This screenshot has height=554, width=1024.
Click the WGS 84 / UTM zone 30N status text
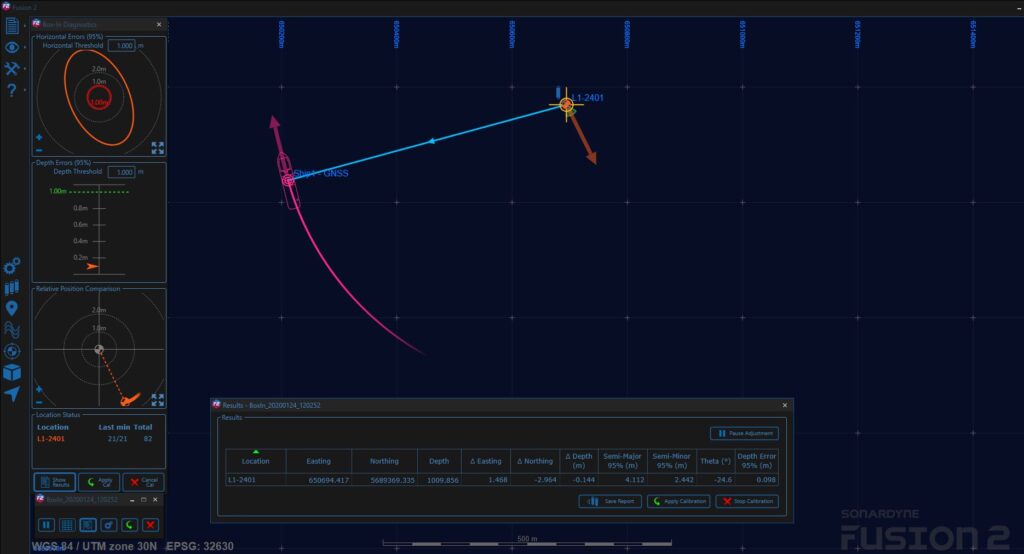94,546
